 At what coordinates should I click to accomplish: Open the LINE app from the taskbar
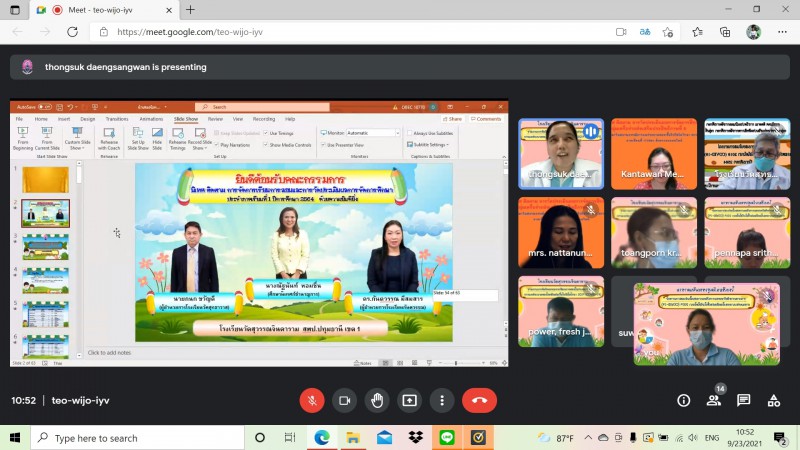(x=447, y=438)
